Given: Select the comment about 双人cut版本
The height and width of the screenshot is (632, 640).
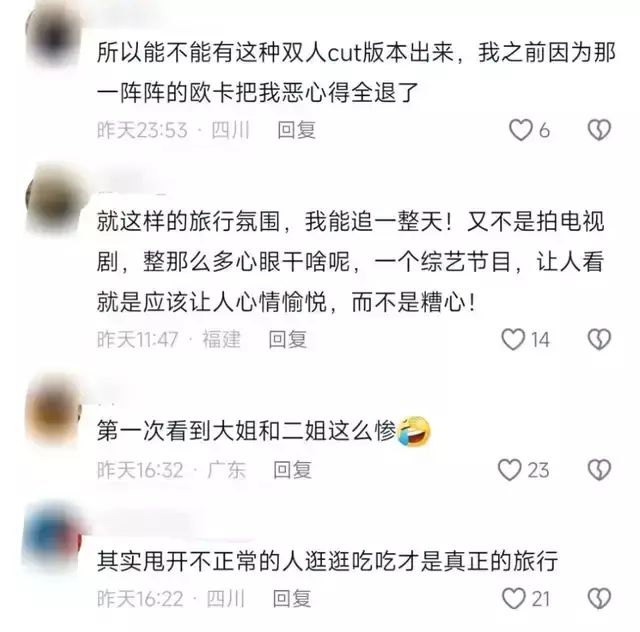Looking at the screenshot, I should click(x=356, y=73).
